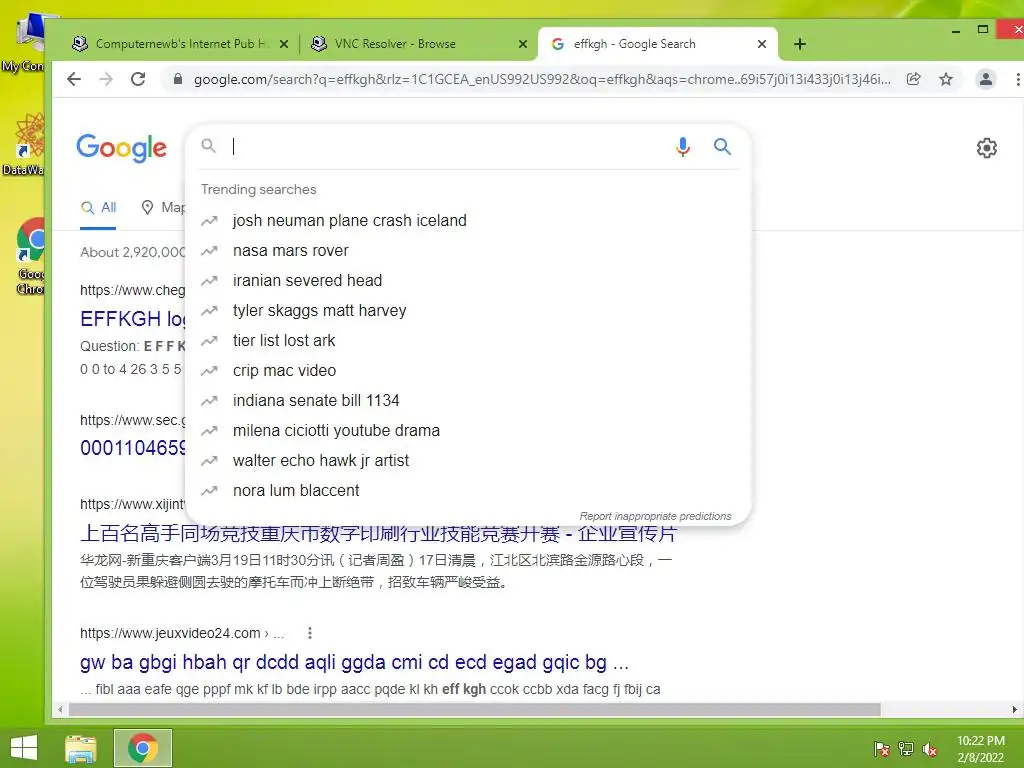This screenshot has width=1024, height=768.
Task: Select milena ciciotti youtube drama suggestion
Action: [x=468, y=431]
